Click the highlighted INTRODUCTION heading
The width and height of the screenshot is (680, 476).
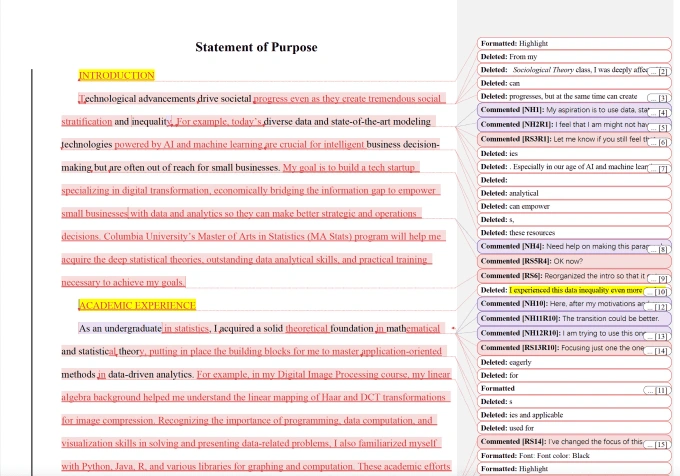point(117,75)
